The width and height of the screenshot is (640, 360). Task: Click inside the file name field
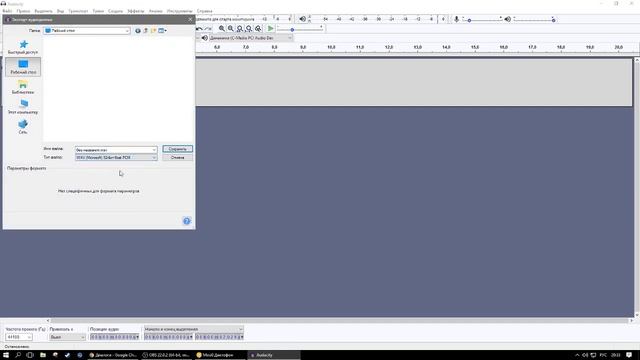click(113, 150)
